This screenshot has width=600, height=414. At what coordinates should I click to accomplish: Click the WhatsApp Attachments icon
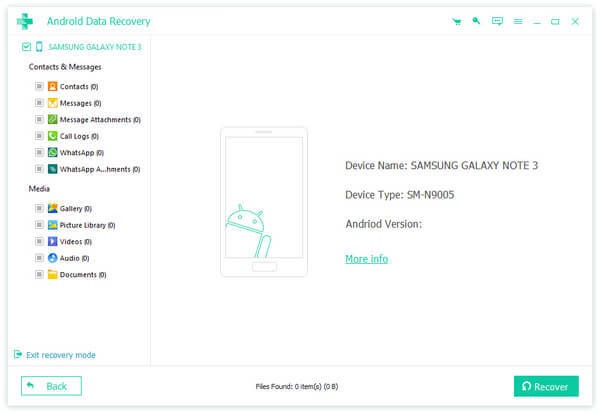click(x=52, y=169)
